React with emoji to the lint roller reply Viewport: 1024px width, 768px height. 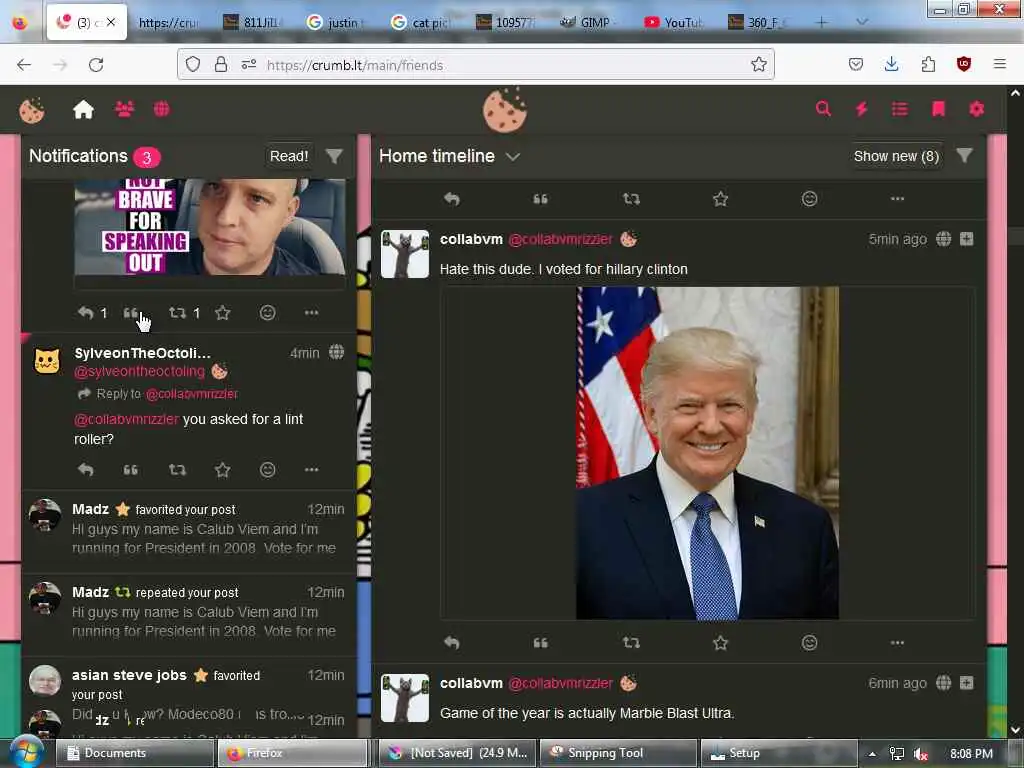267,470
